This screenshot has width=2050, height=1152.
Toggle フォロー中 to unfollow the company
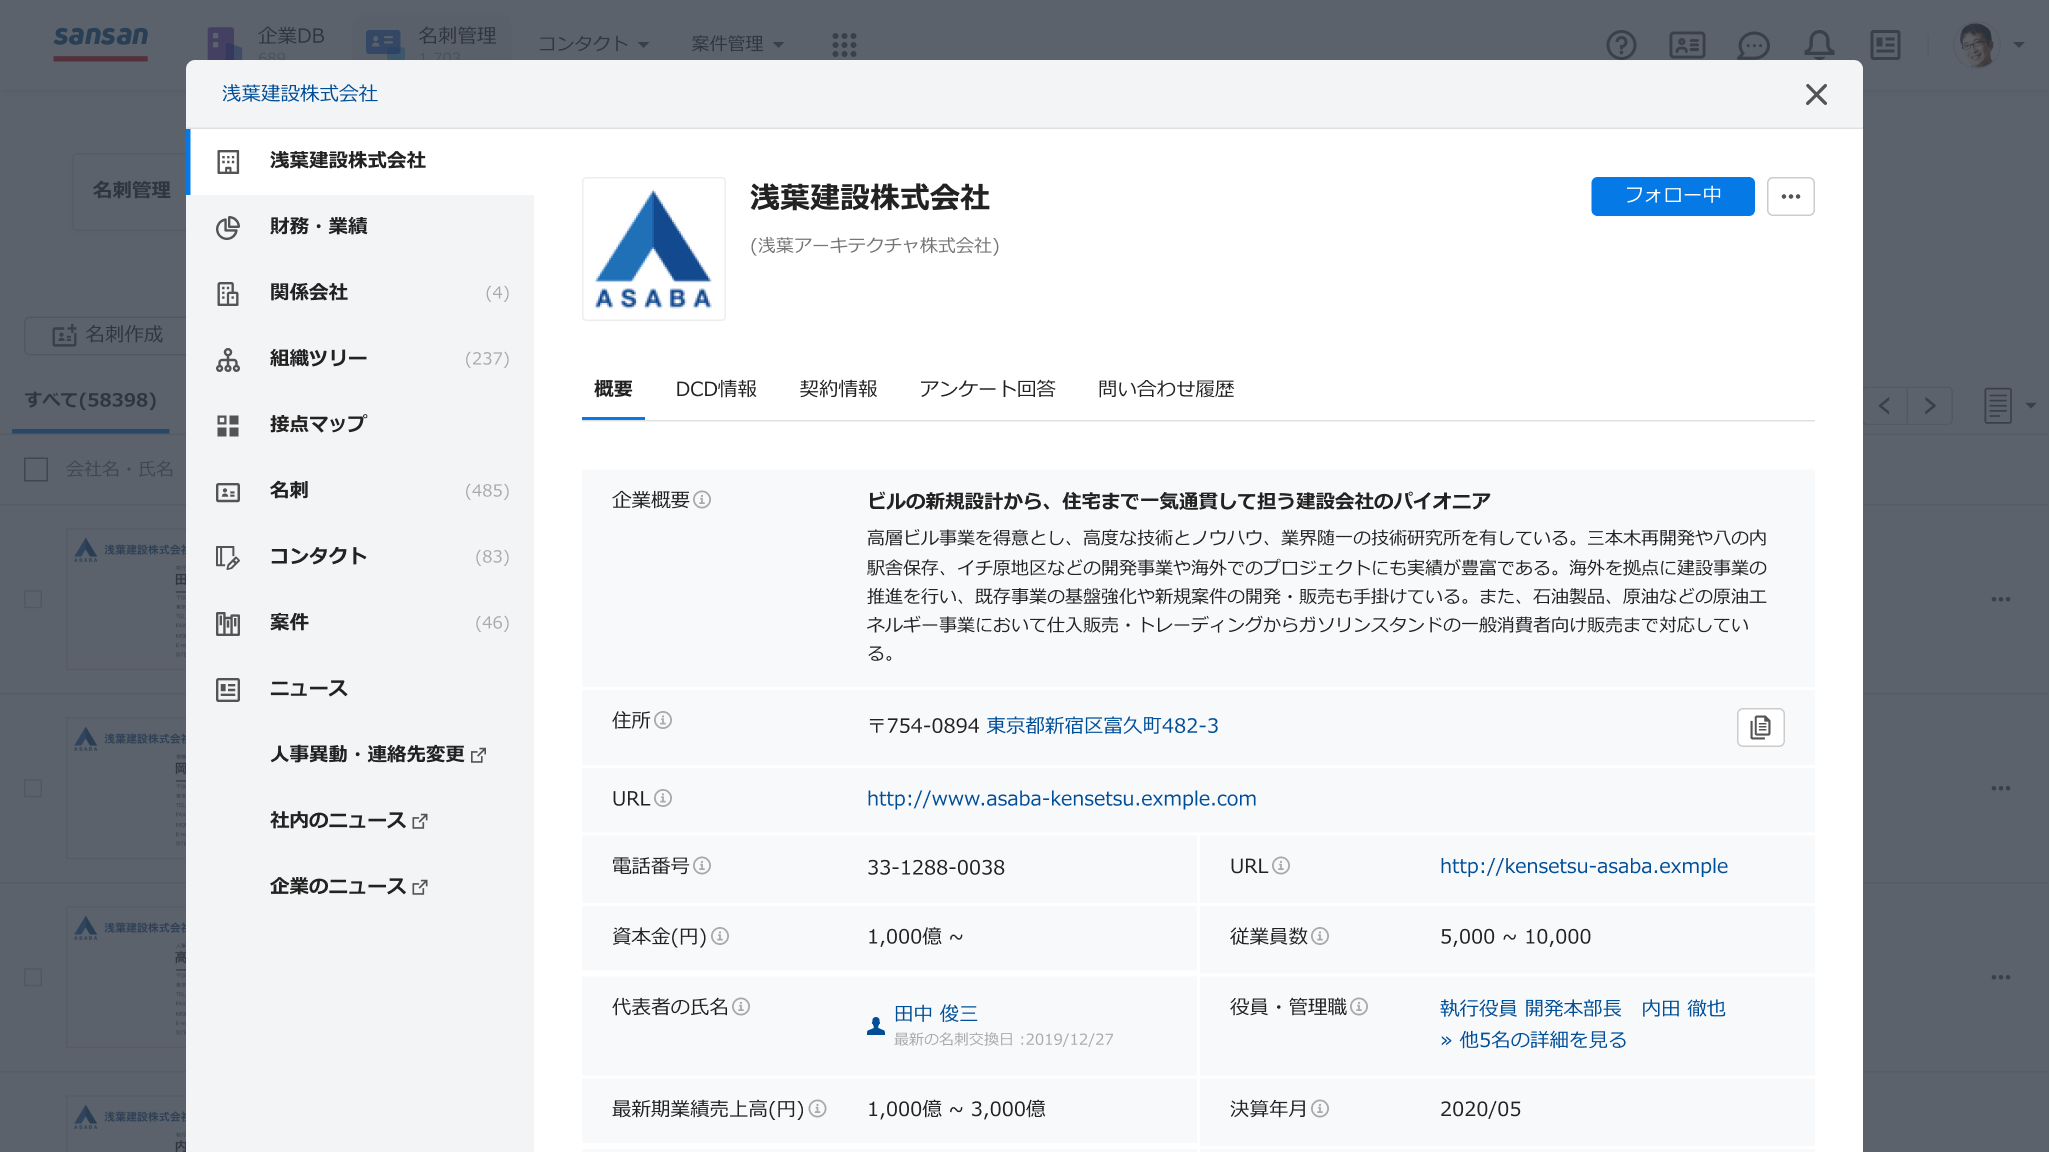click(1672, 196)
